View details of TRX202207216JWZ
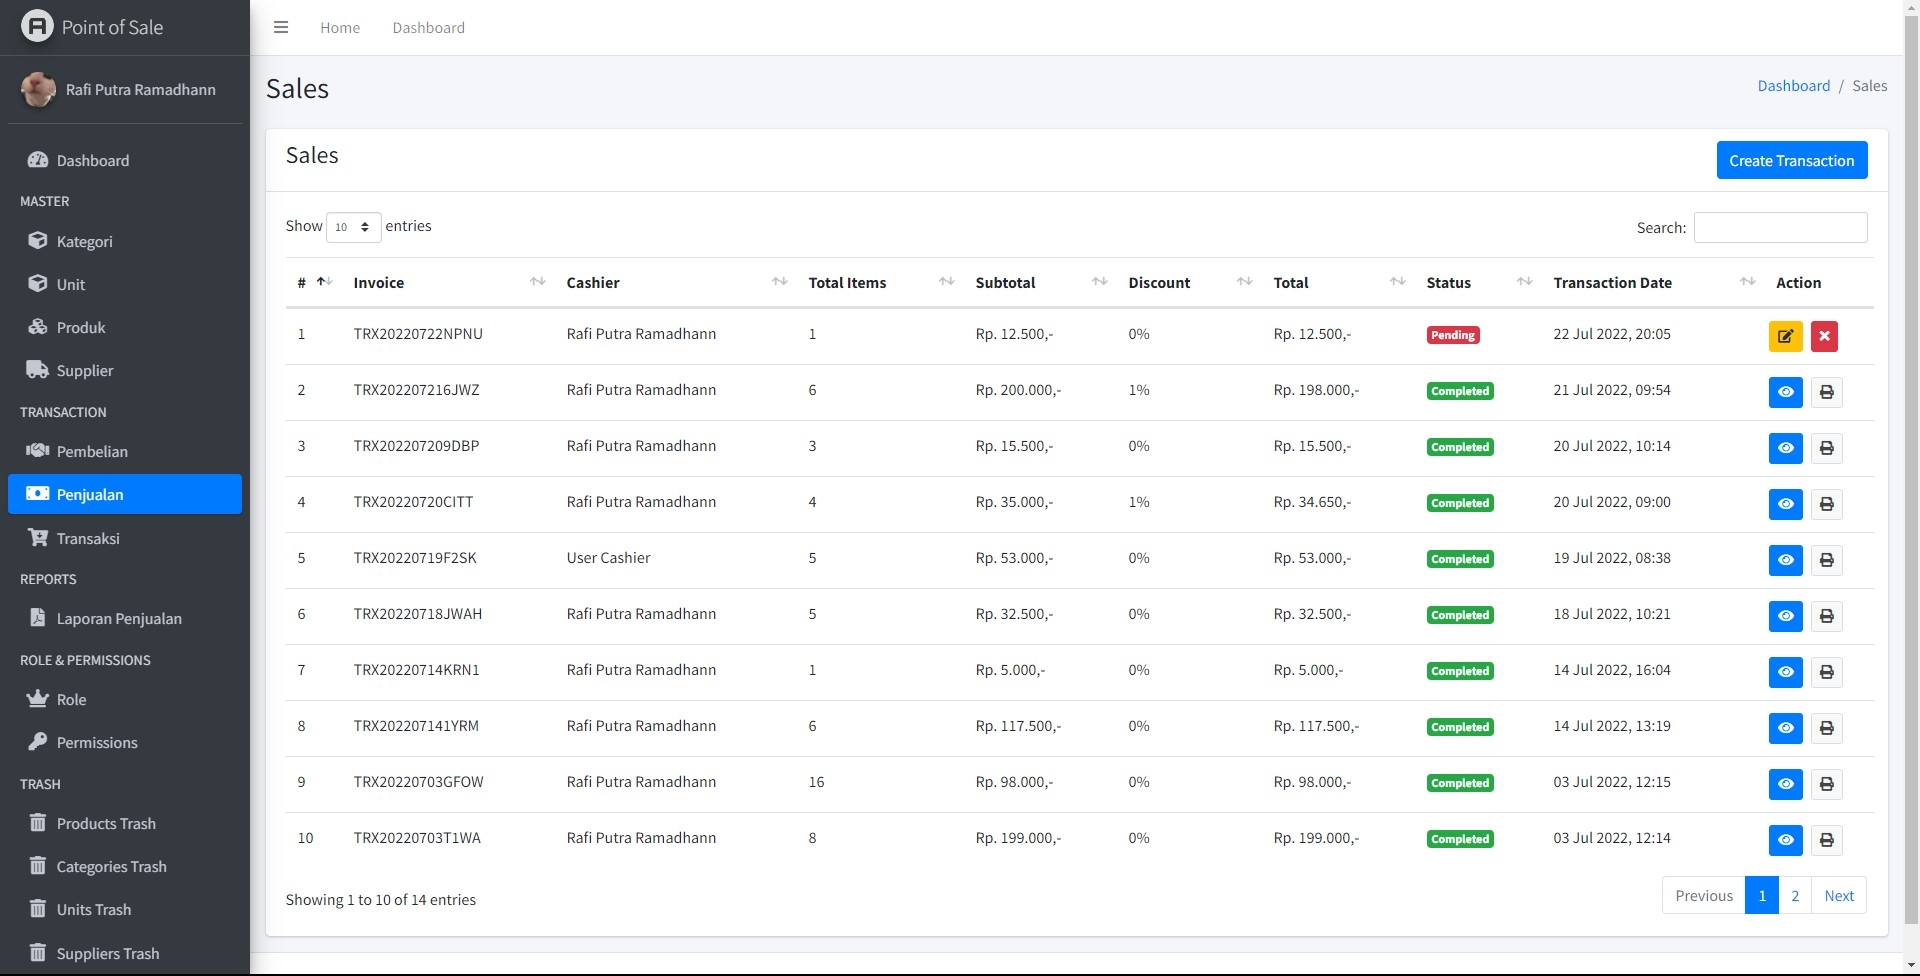The width and height of the screenshot is (1920, 976). [1785, 392]
